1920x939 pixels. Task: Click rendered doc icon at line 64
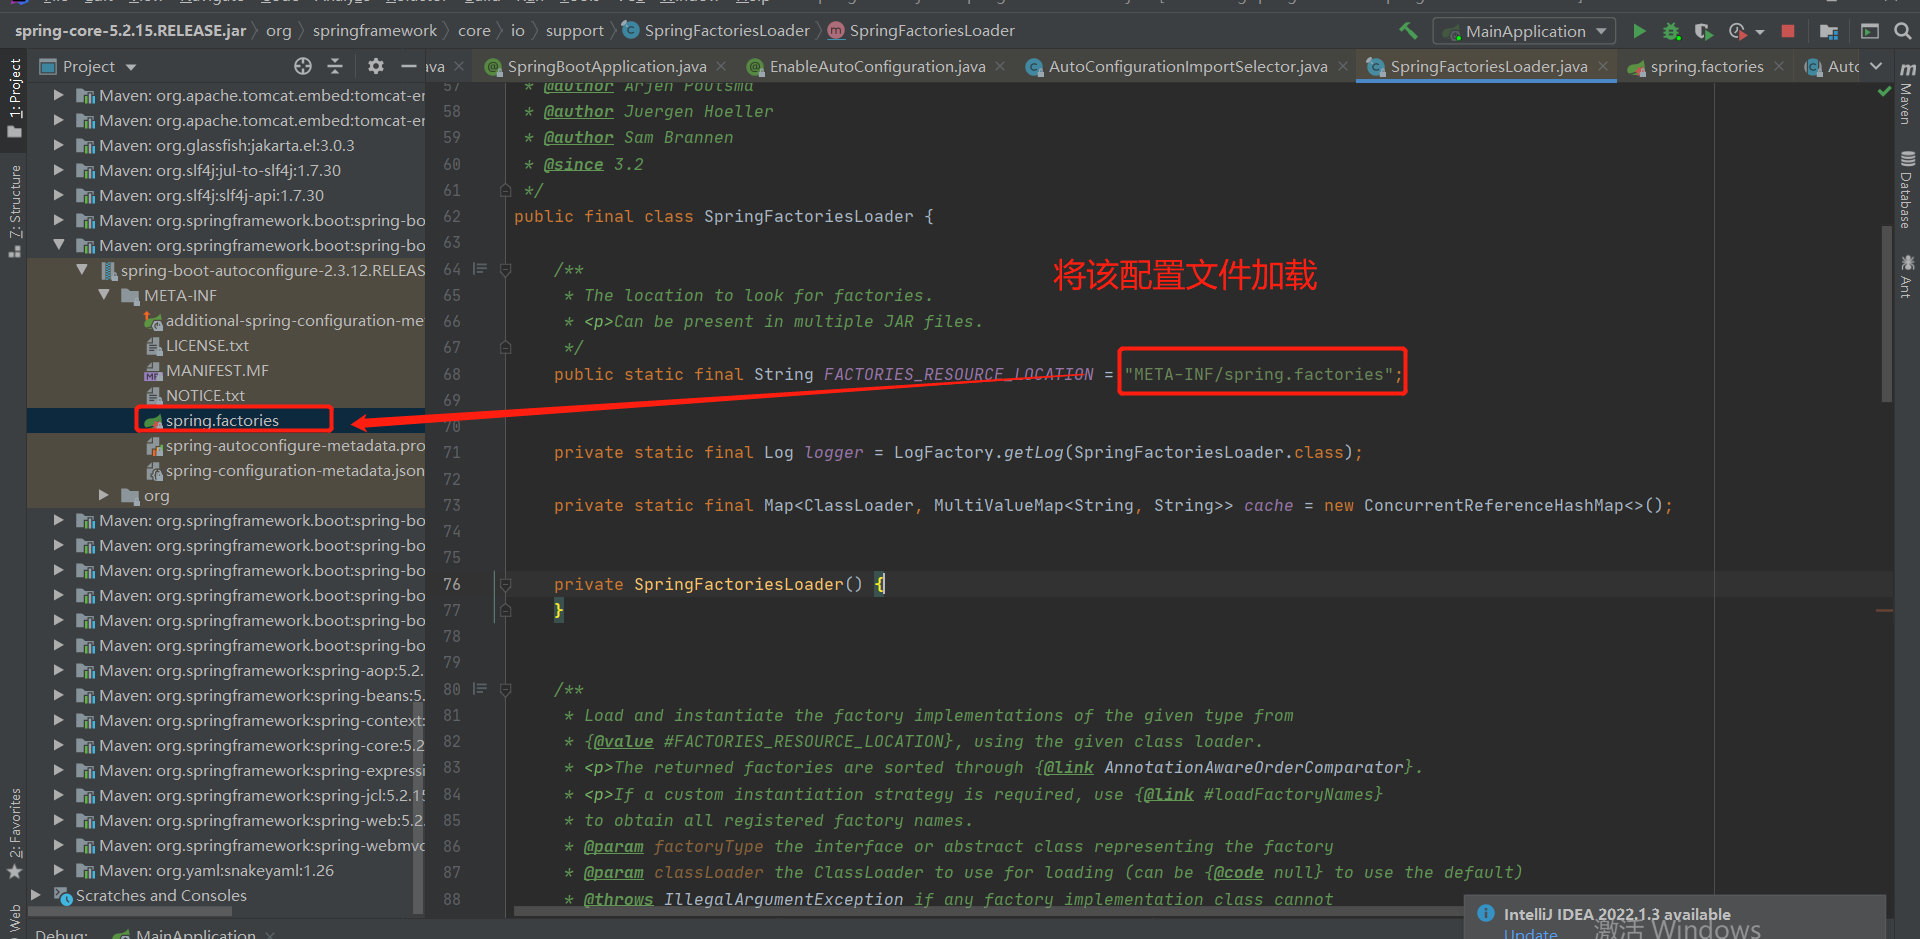[480, 269]
